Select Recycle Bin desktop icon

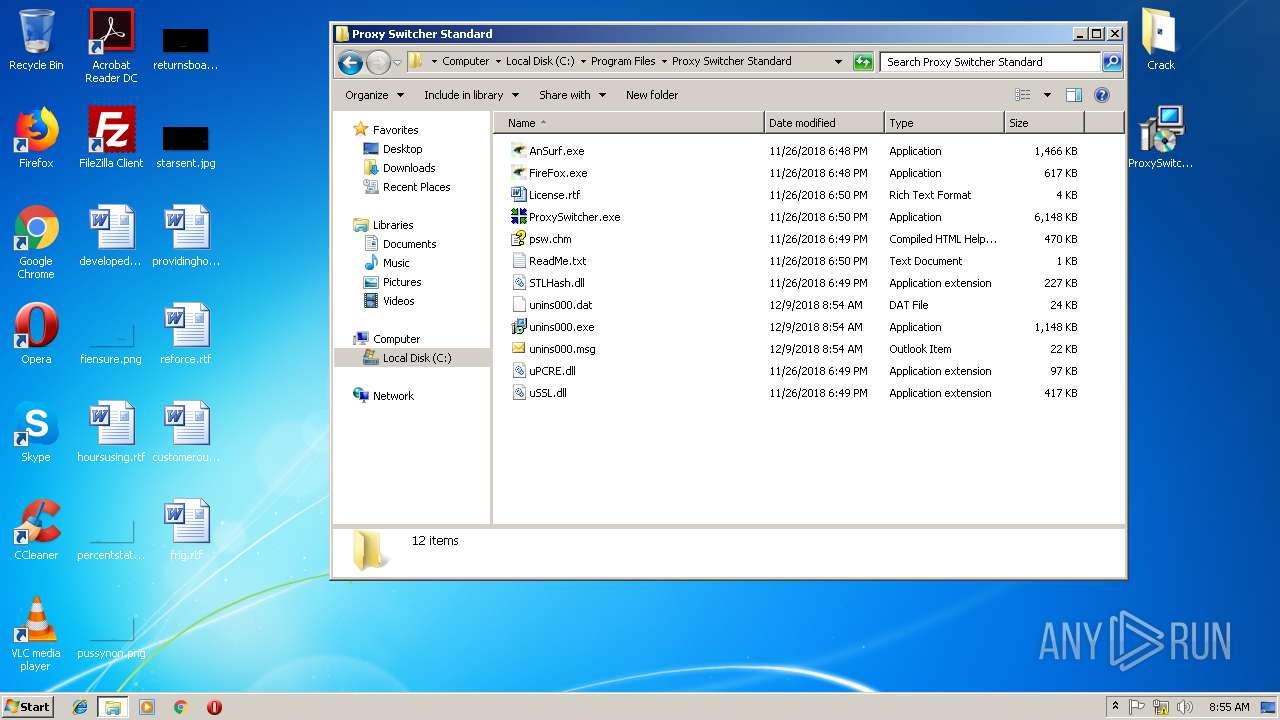(36, 40)
